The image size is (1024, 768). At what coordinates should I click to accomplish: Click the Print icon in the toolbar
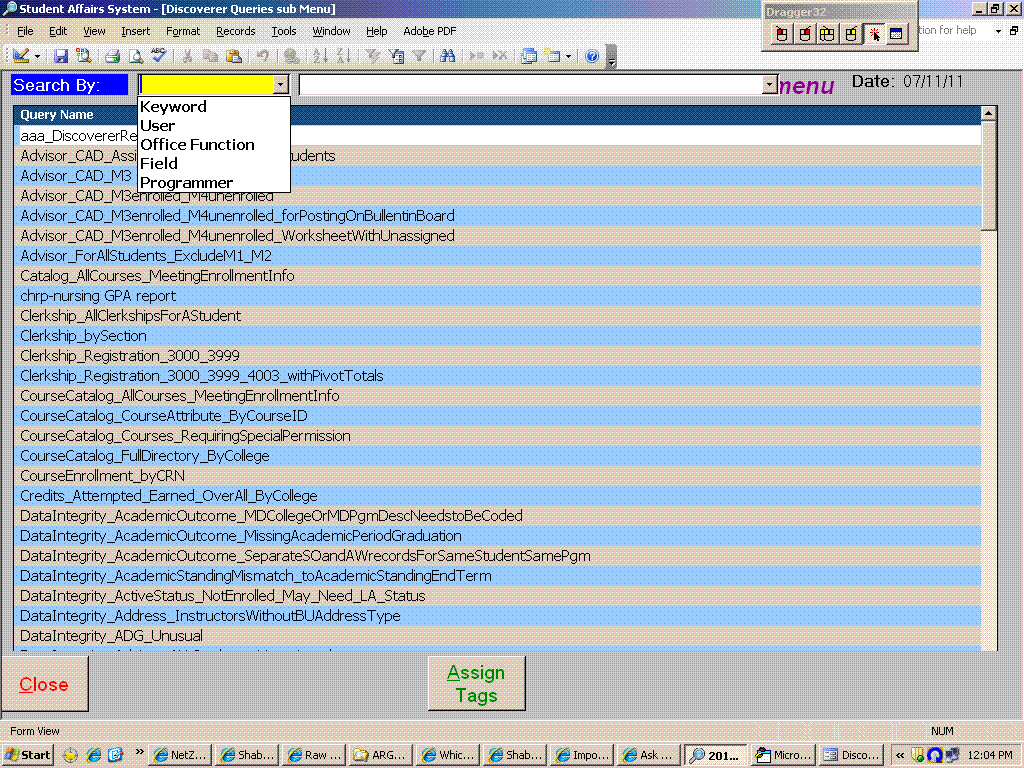113,57
